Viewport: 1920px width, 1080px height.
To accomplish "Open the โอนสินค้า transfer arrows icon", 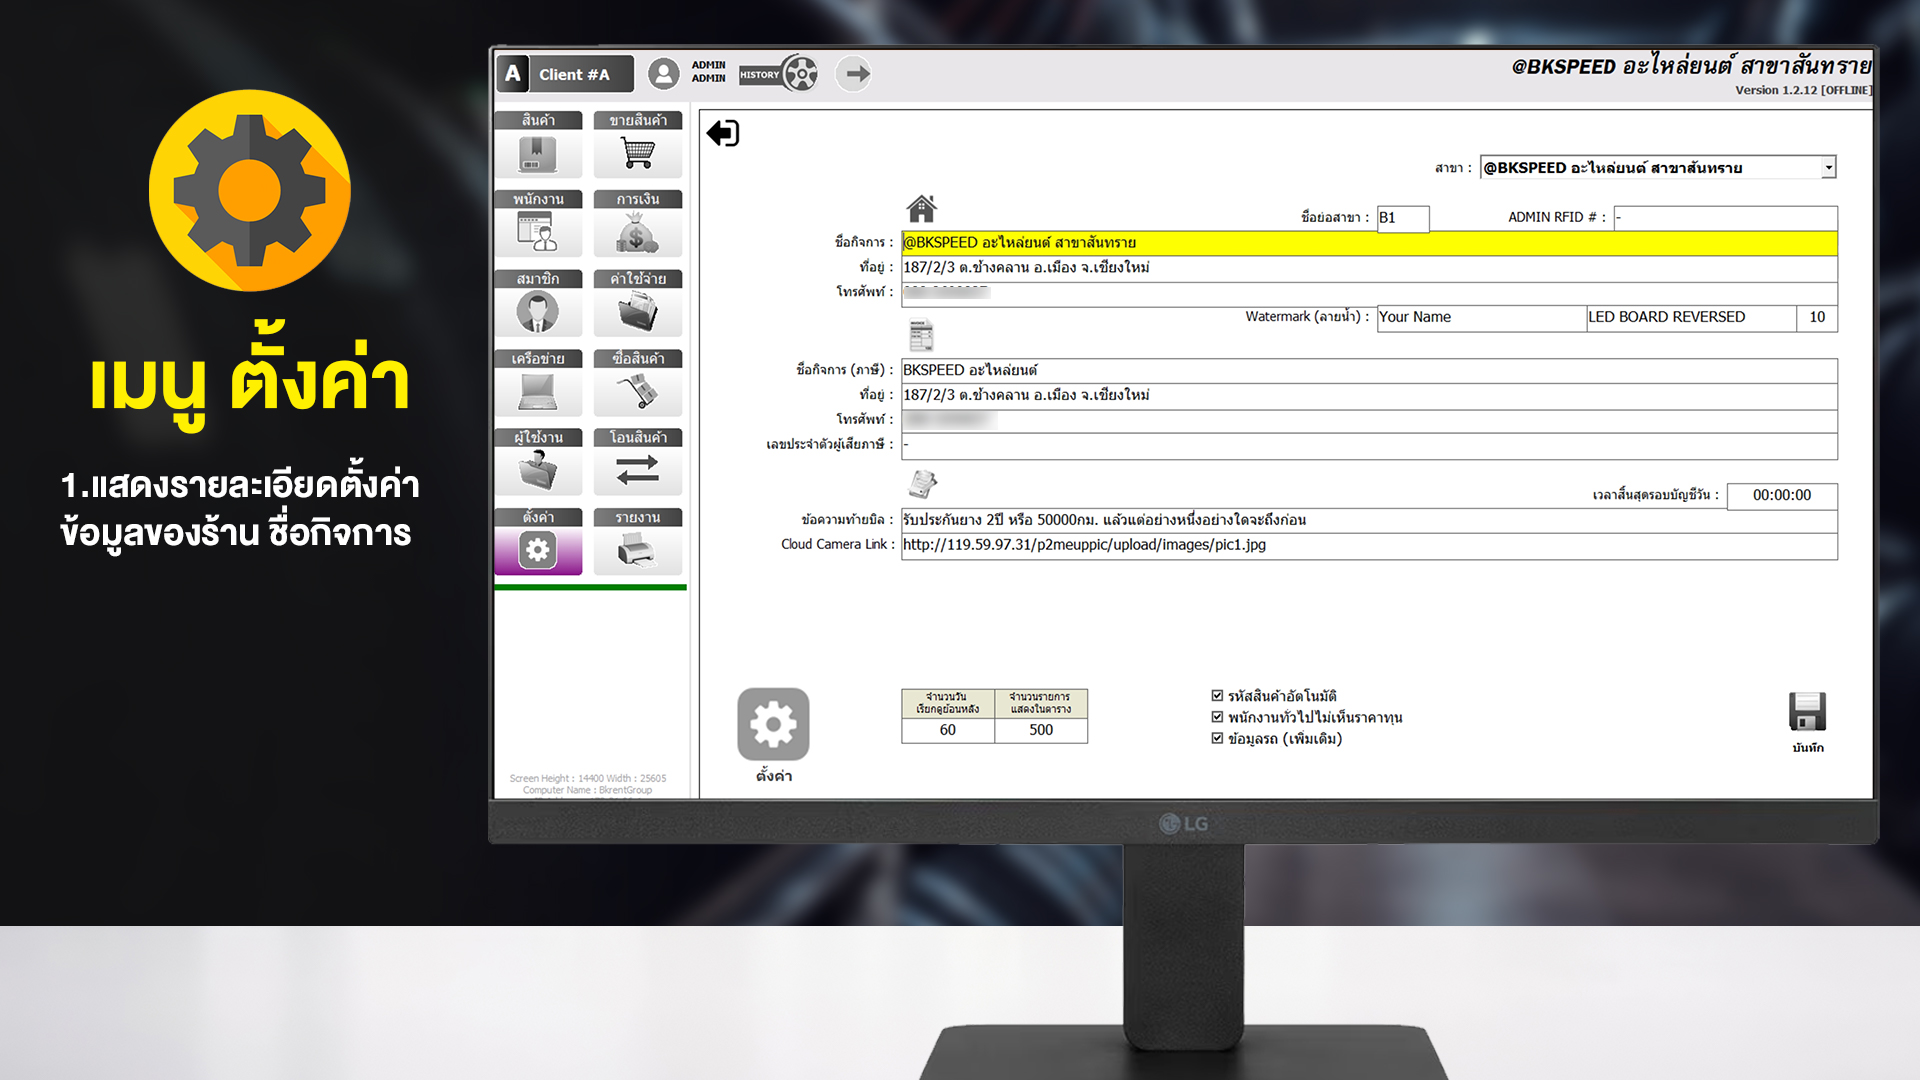I will click(638, 462).
